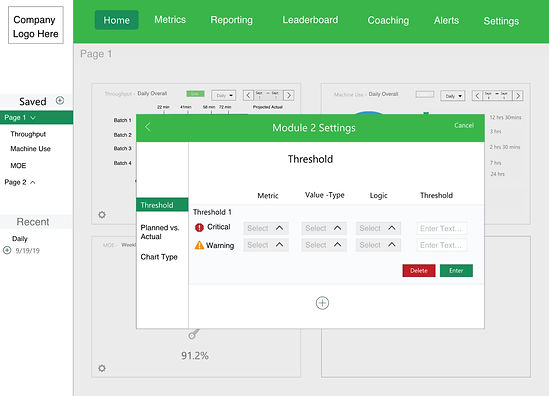The width and height of the screenshot is (549, 396).
Task: Select Threshold in the settings side menu
Action: (x=162, y=205)
